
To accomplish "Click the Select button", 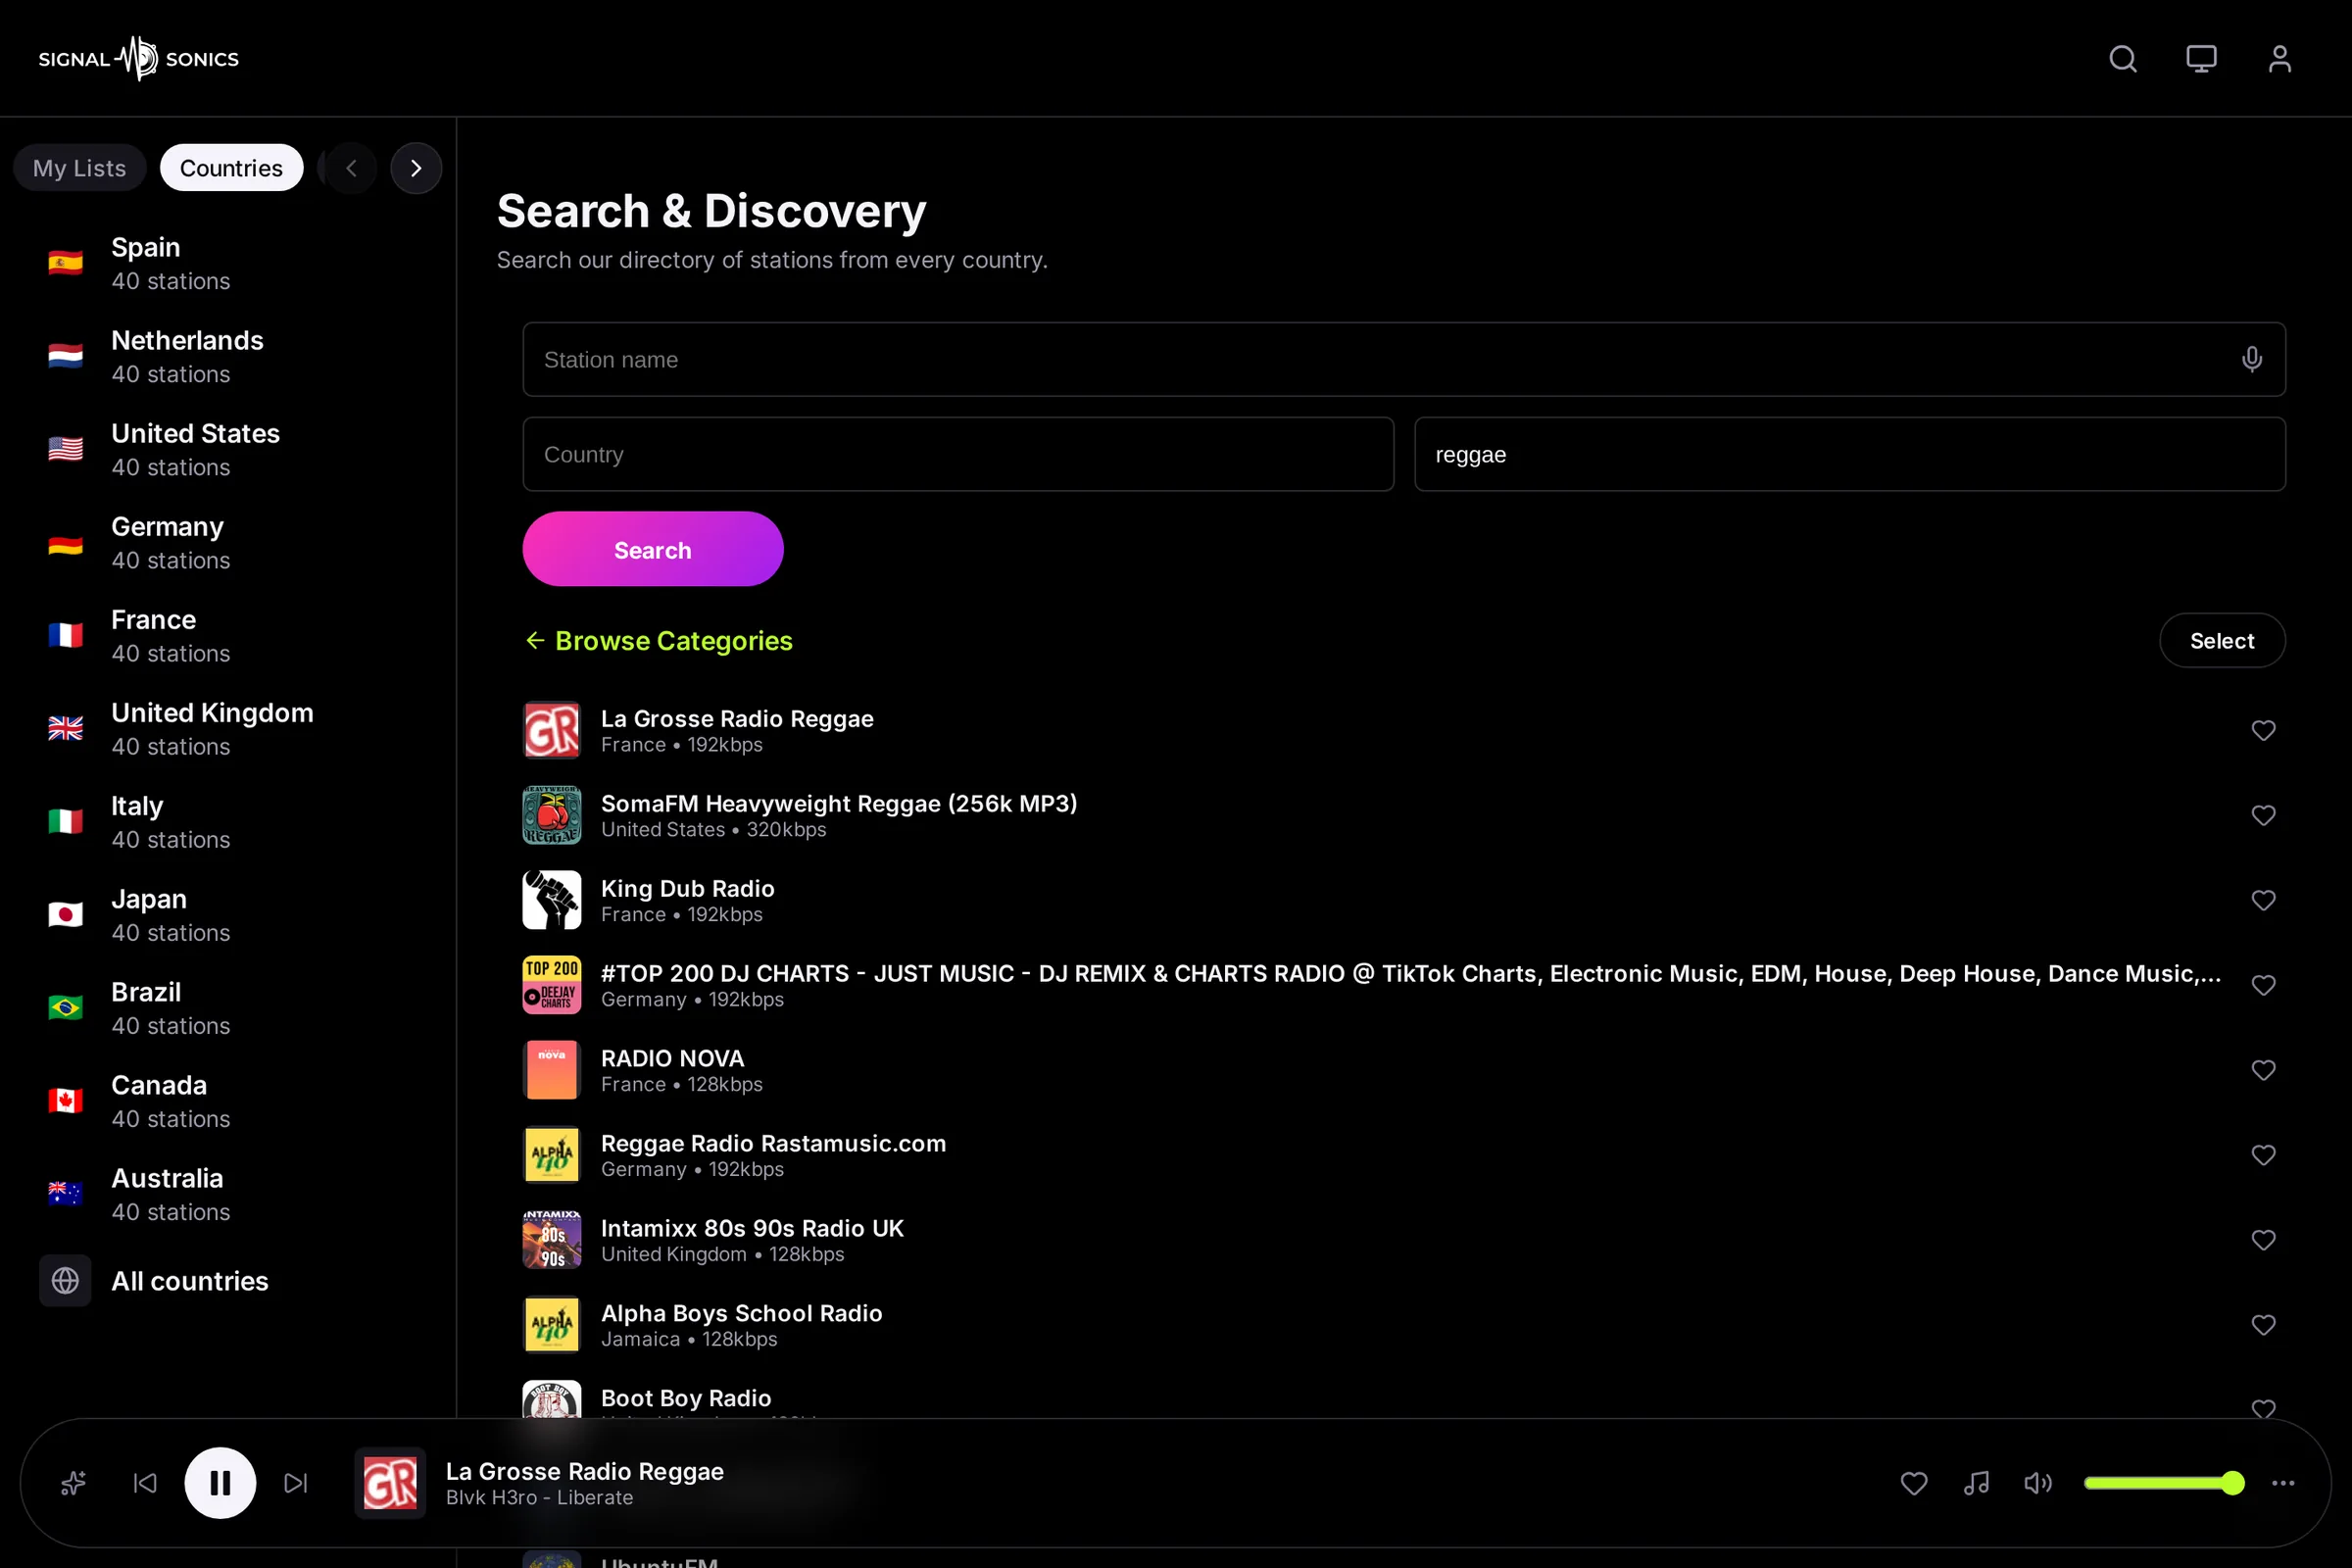I will (x=2222, y=640).
